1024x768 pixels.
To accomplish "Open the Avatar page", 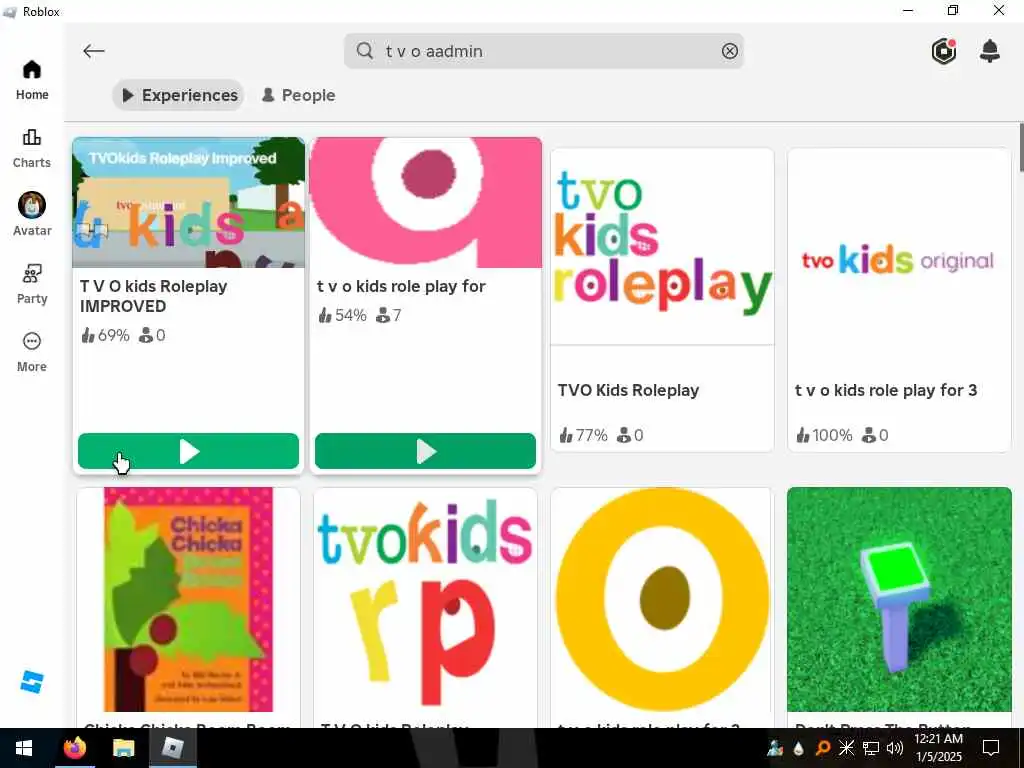I will [x=31, y=215].
